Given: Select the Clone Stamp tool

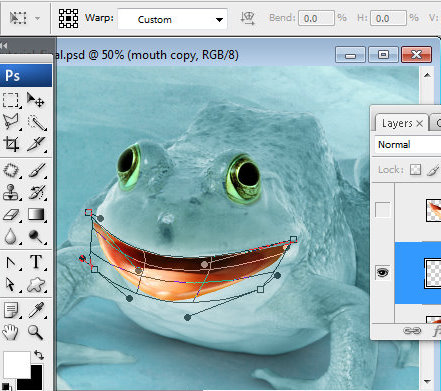Looking at the screenshot, I should point(11,192).
